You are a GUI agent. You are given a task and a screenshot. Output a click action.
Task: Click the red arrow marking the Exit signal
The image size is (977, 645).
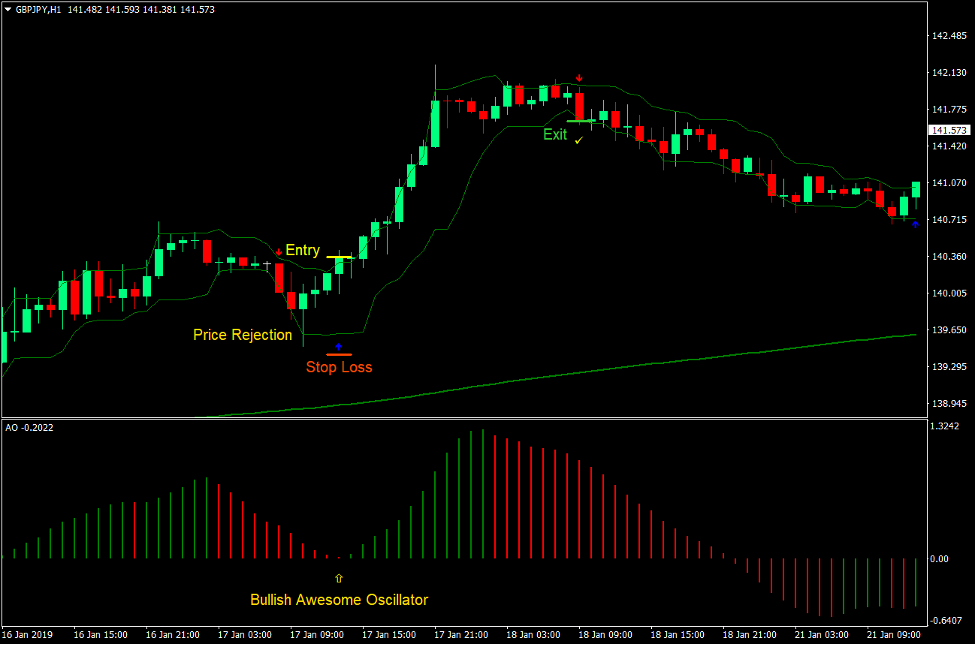pyautogui.click(x=579, y=77)
